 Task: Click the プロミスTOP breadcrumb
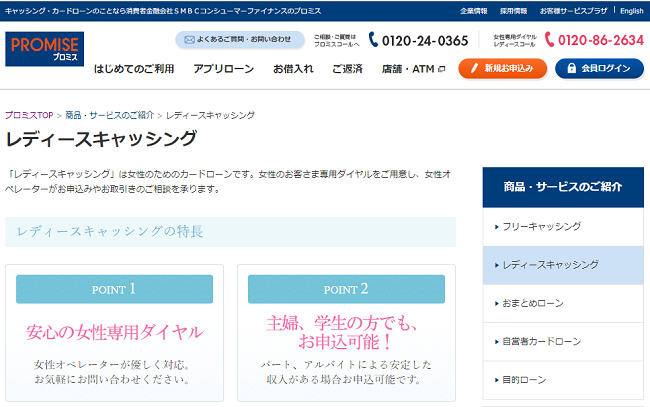(x=29, y=115)
